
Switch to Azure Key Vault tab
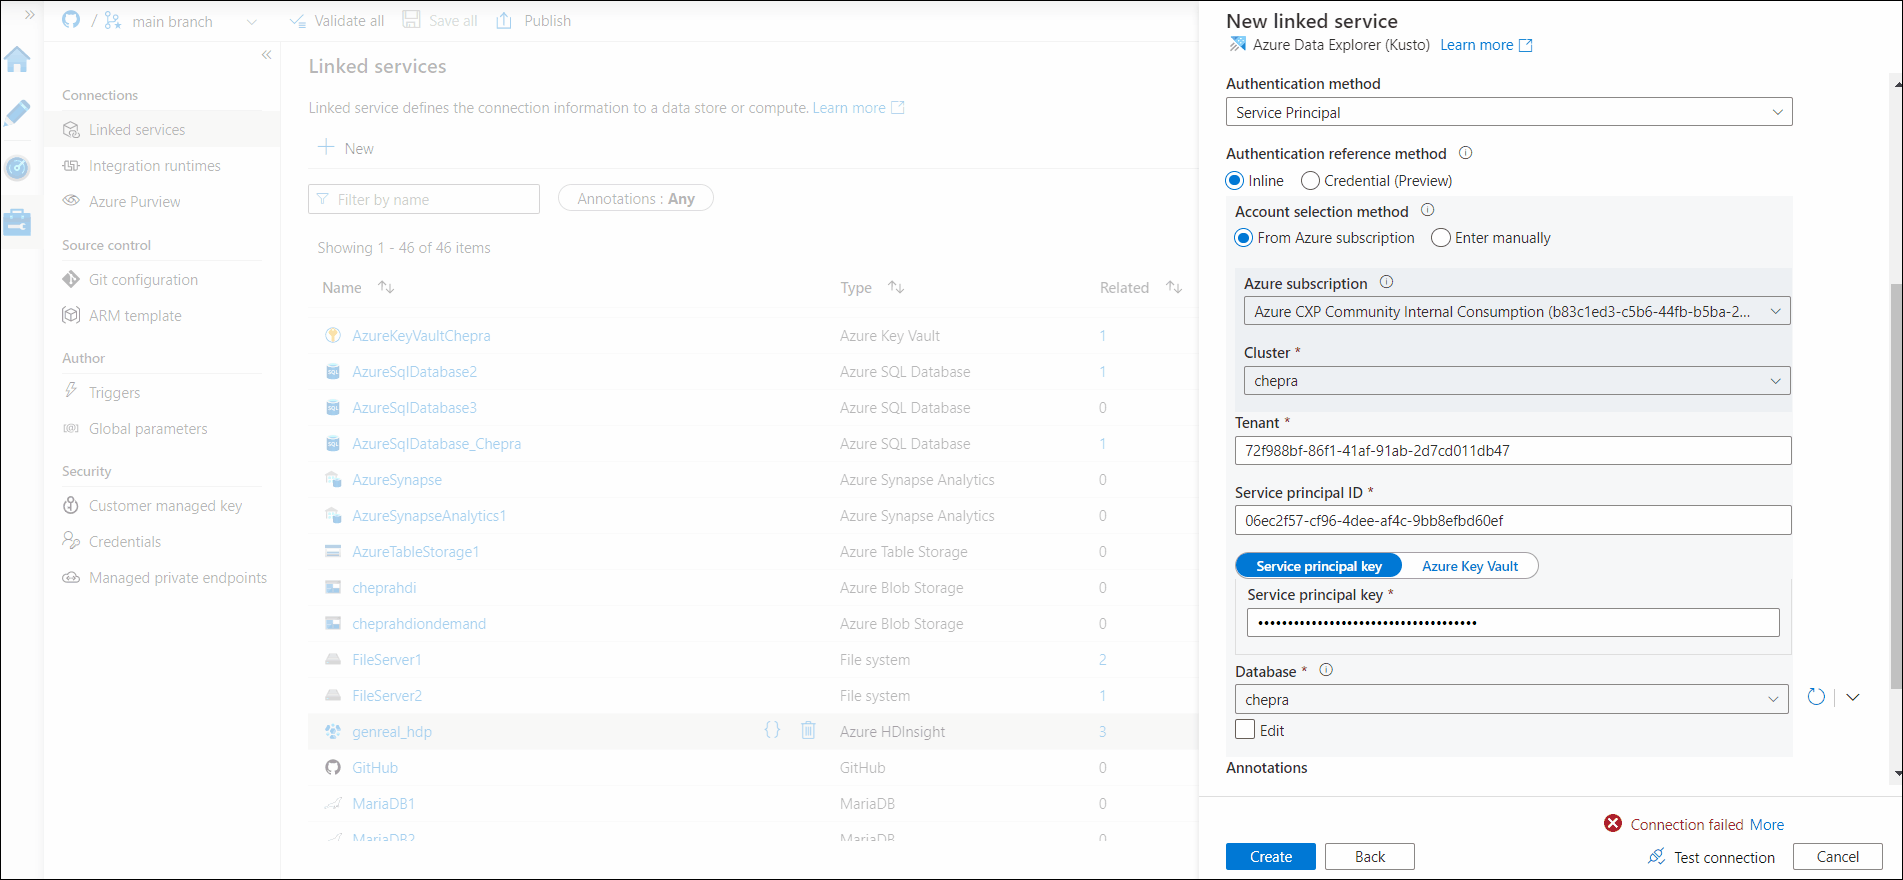point(1469,566)
